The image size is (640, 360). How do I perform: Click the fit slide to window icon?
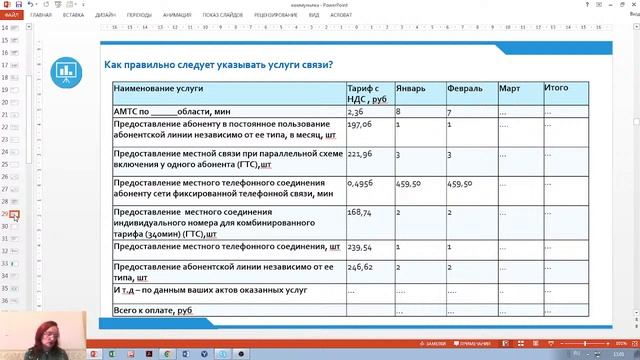tap(635, 344)
